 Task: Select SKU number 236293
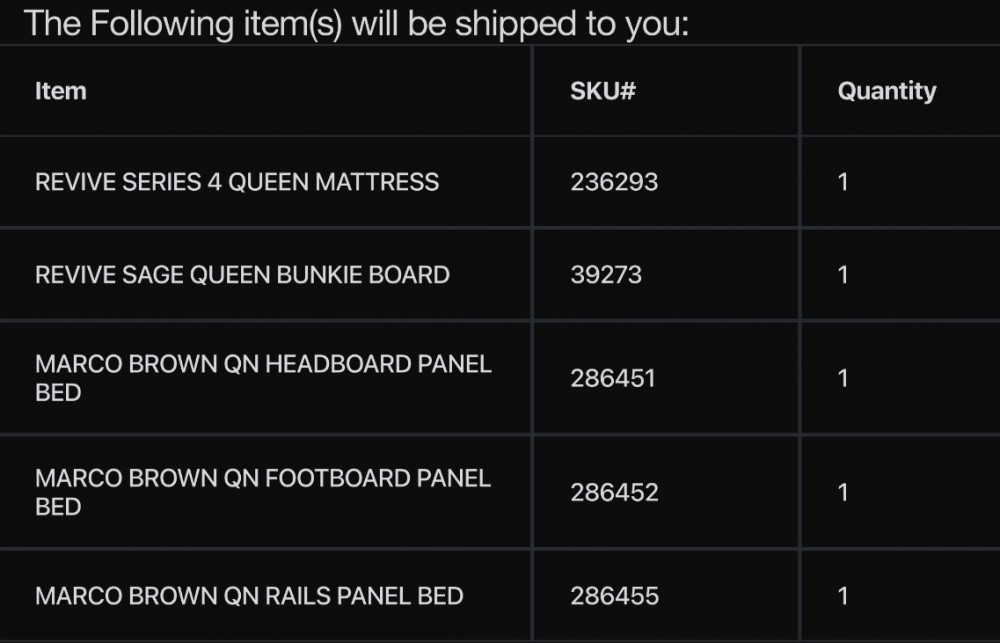coord(614,182)
